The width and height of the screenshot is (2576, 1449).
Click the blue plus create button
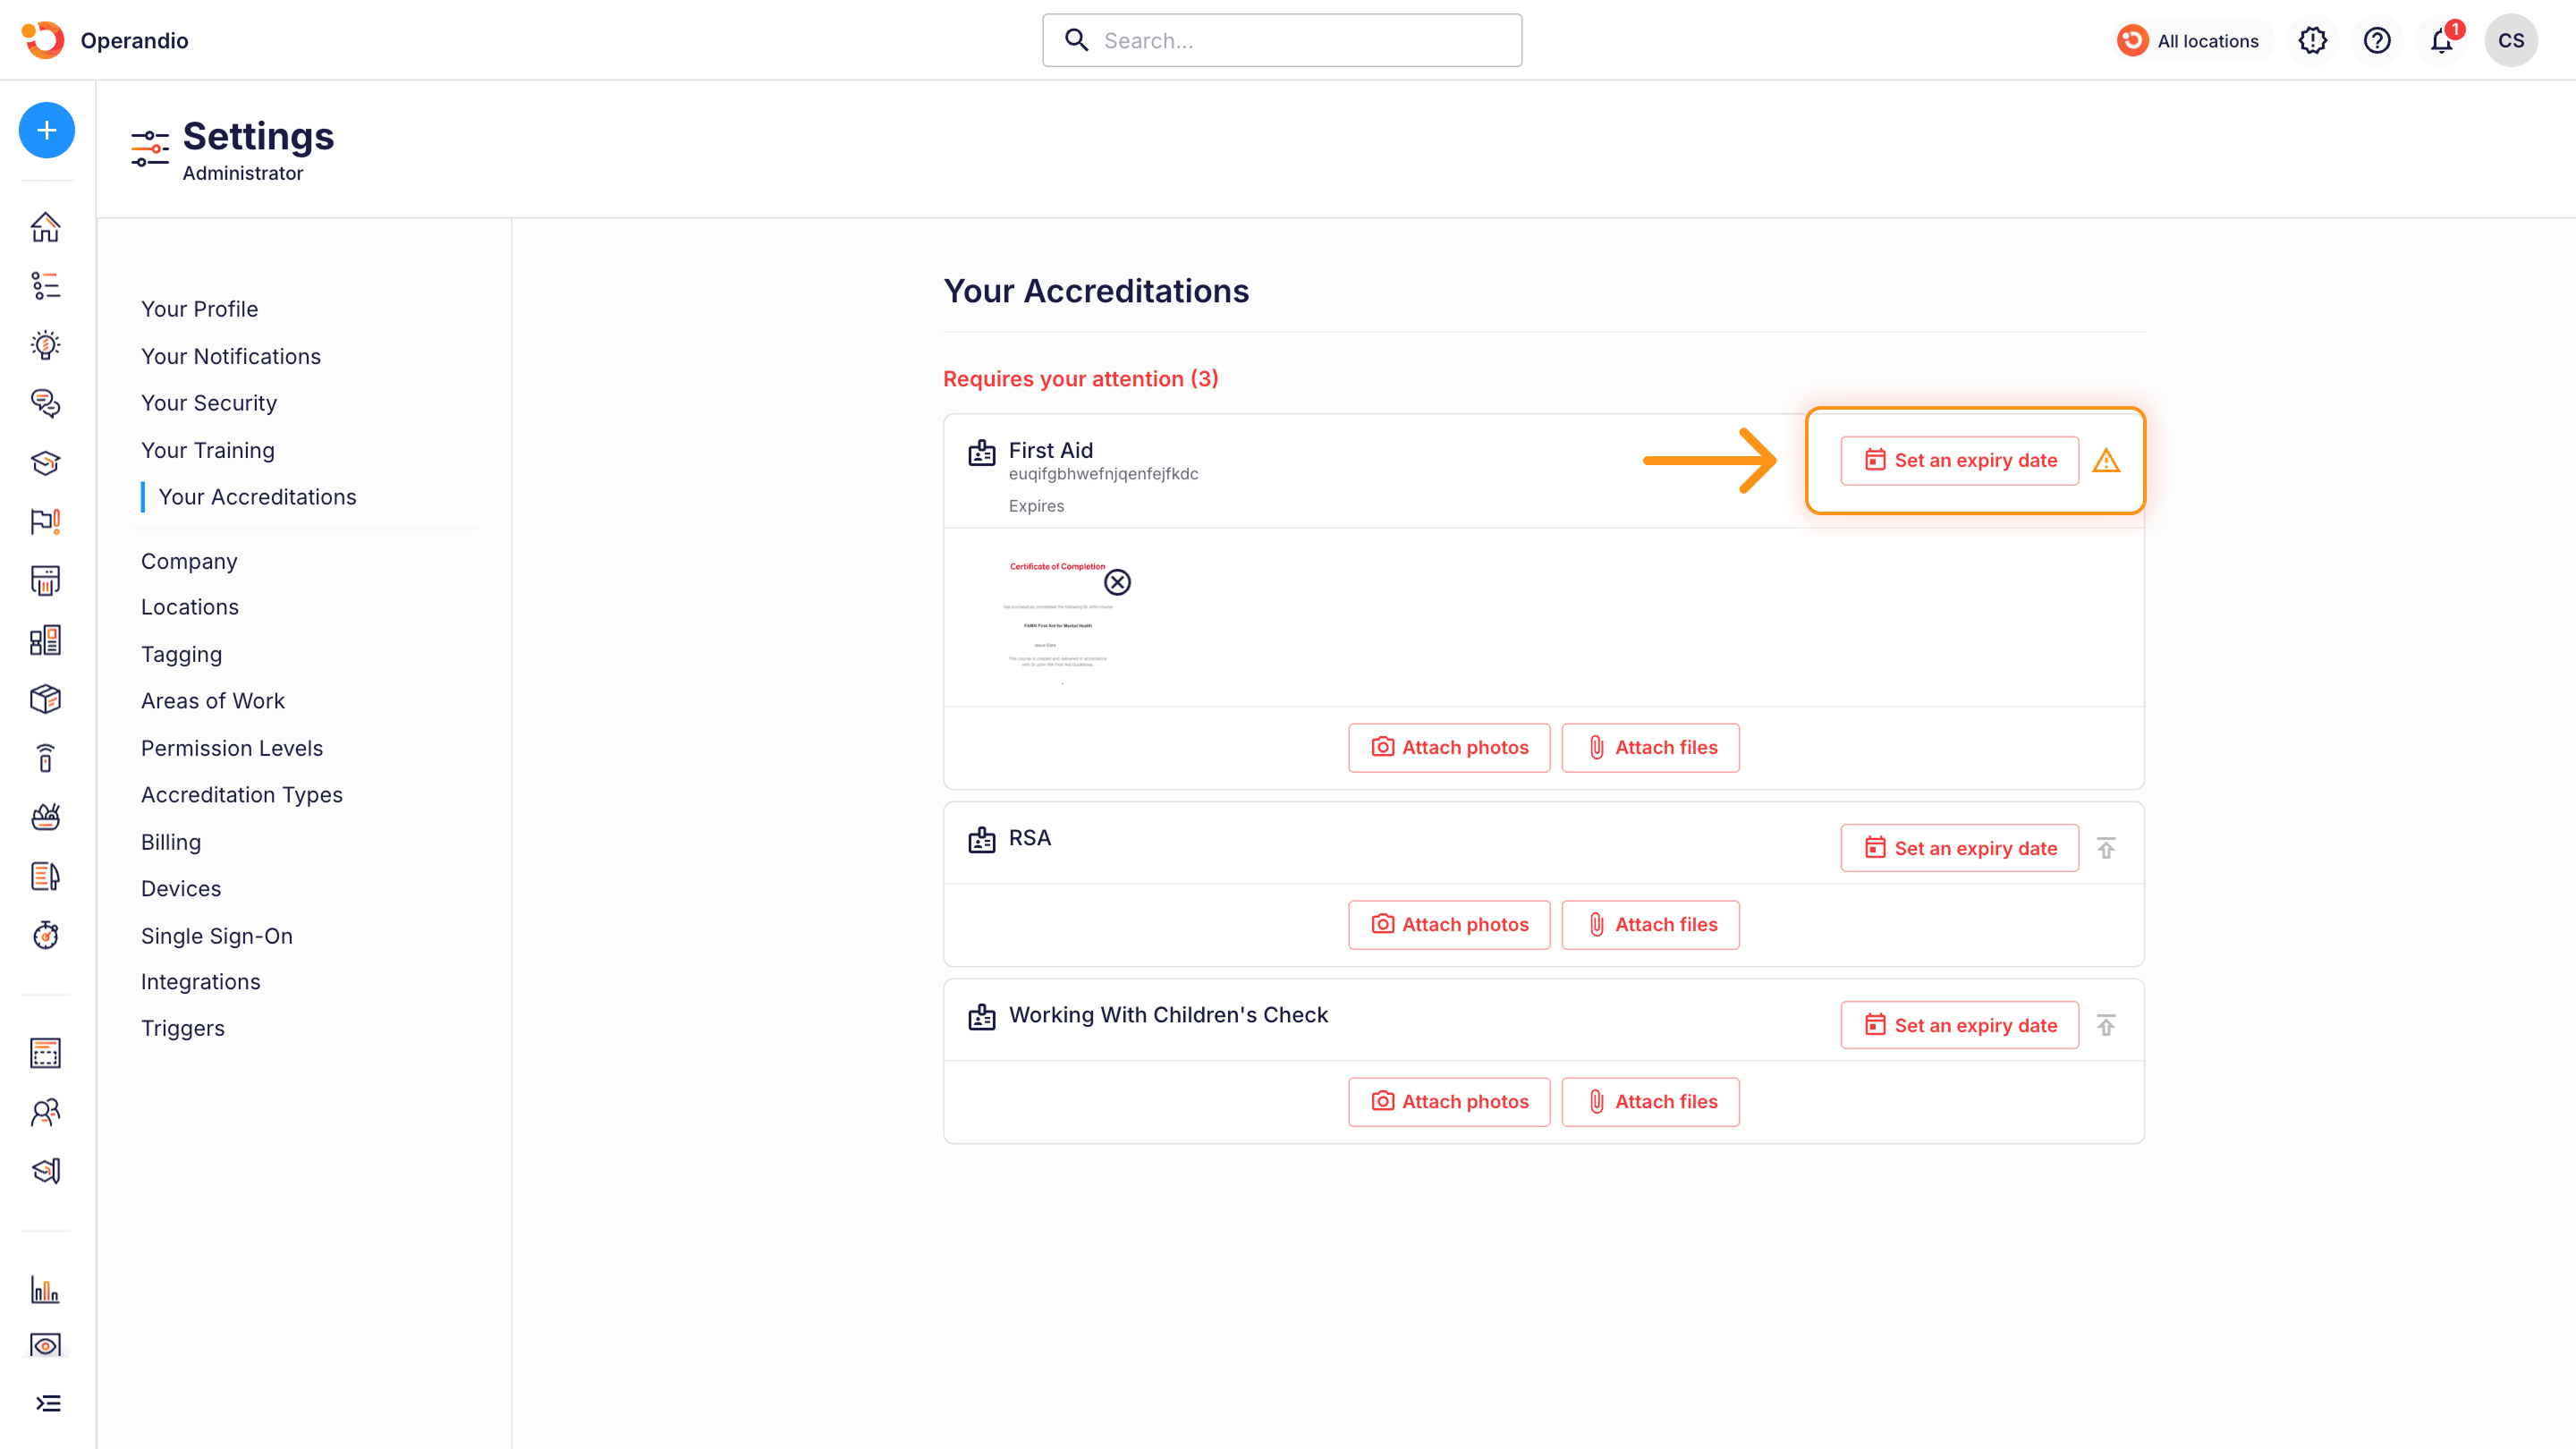(x=46, y=130)
